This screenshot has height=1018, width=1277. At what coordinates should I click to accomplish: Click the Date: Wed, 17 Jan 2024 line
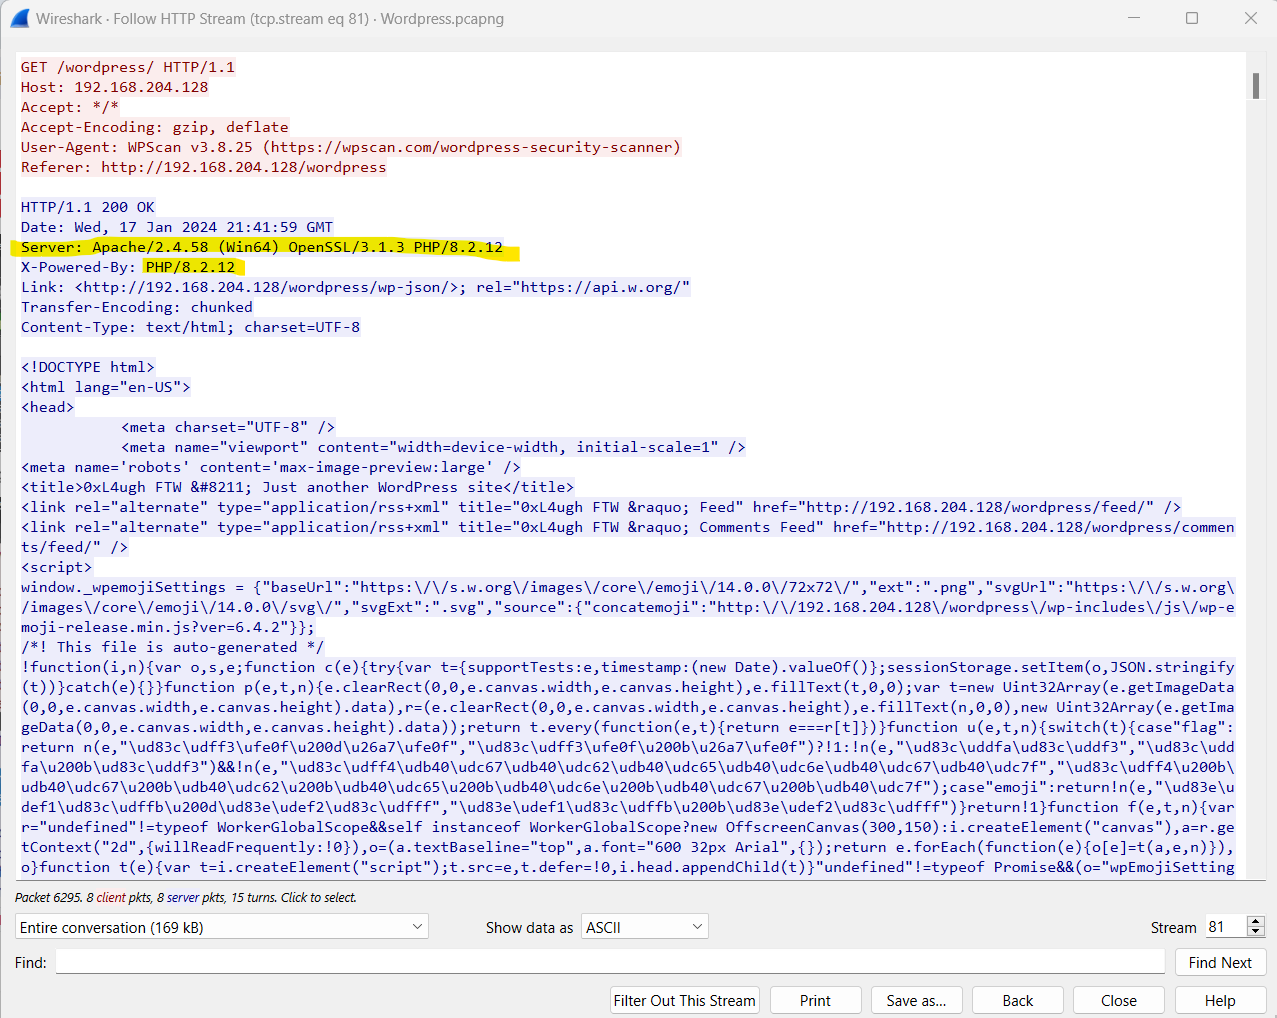click(177, 227)
